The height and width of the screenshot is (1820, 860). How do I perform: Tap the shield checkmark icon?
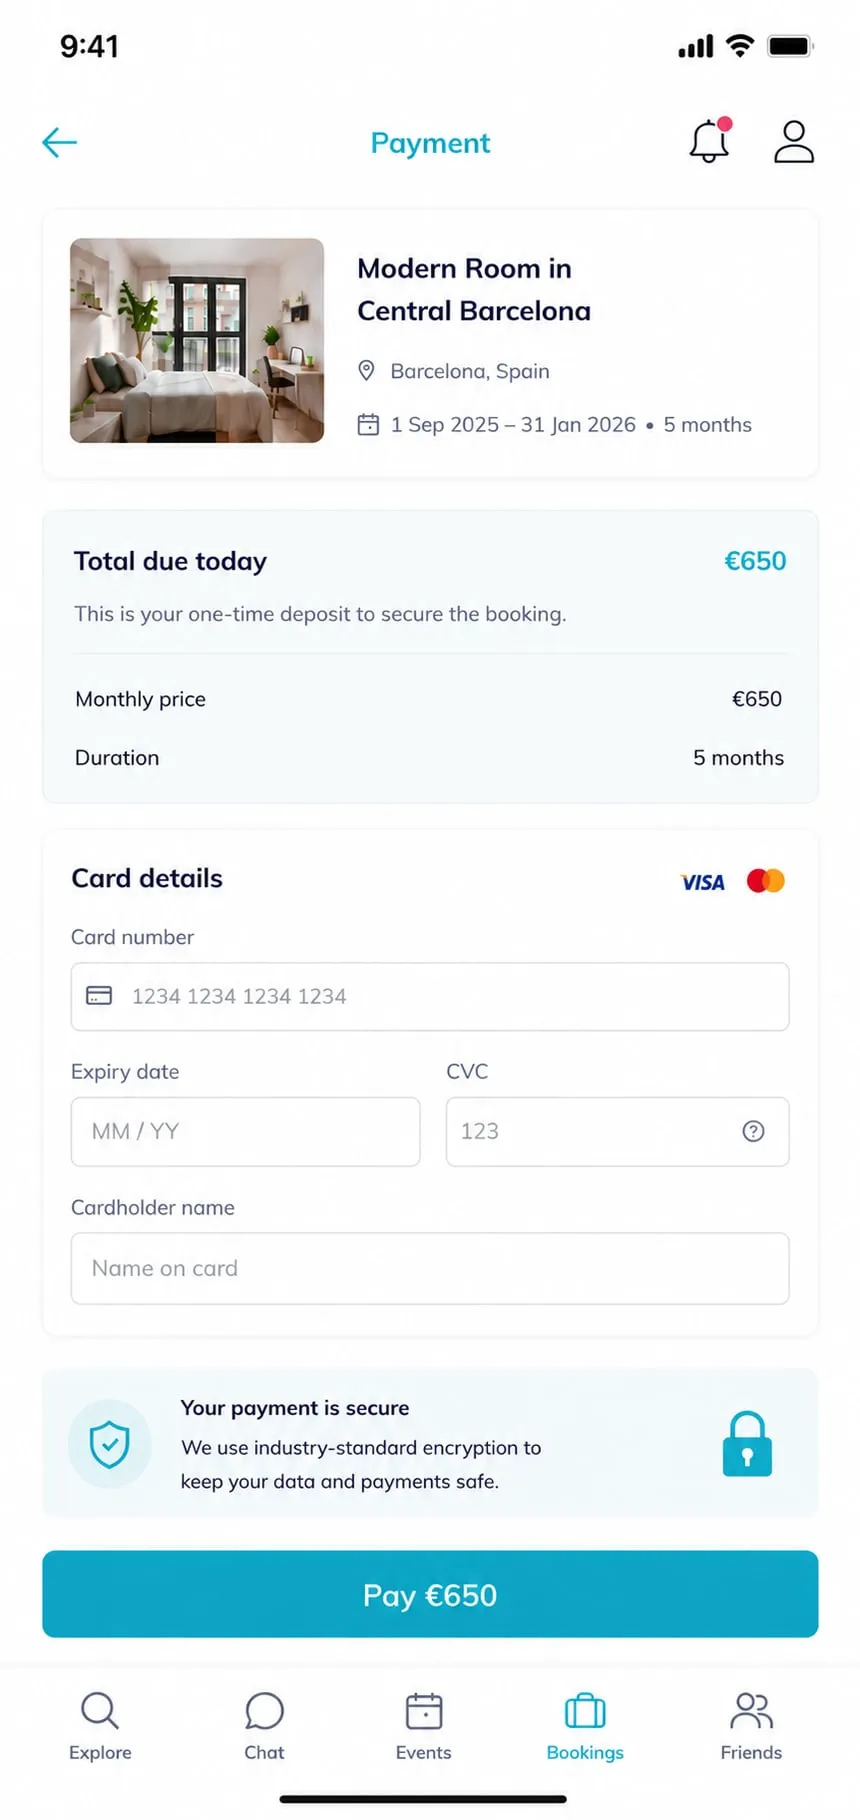point(109,1444)
